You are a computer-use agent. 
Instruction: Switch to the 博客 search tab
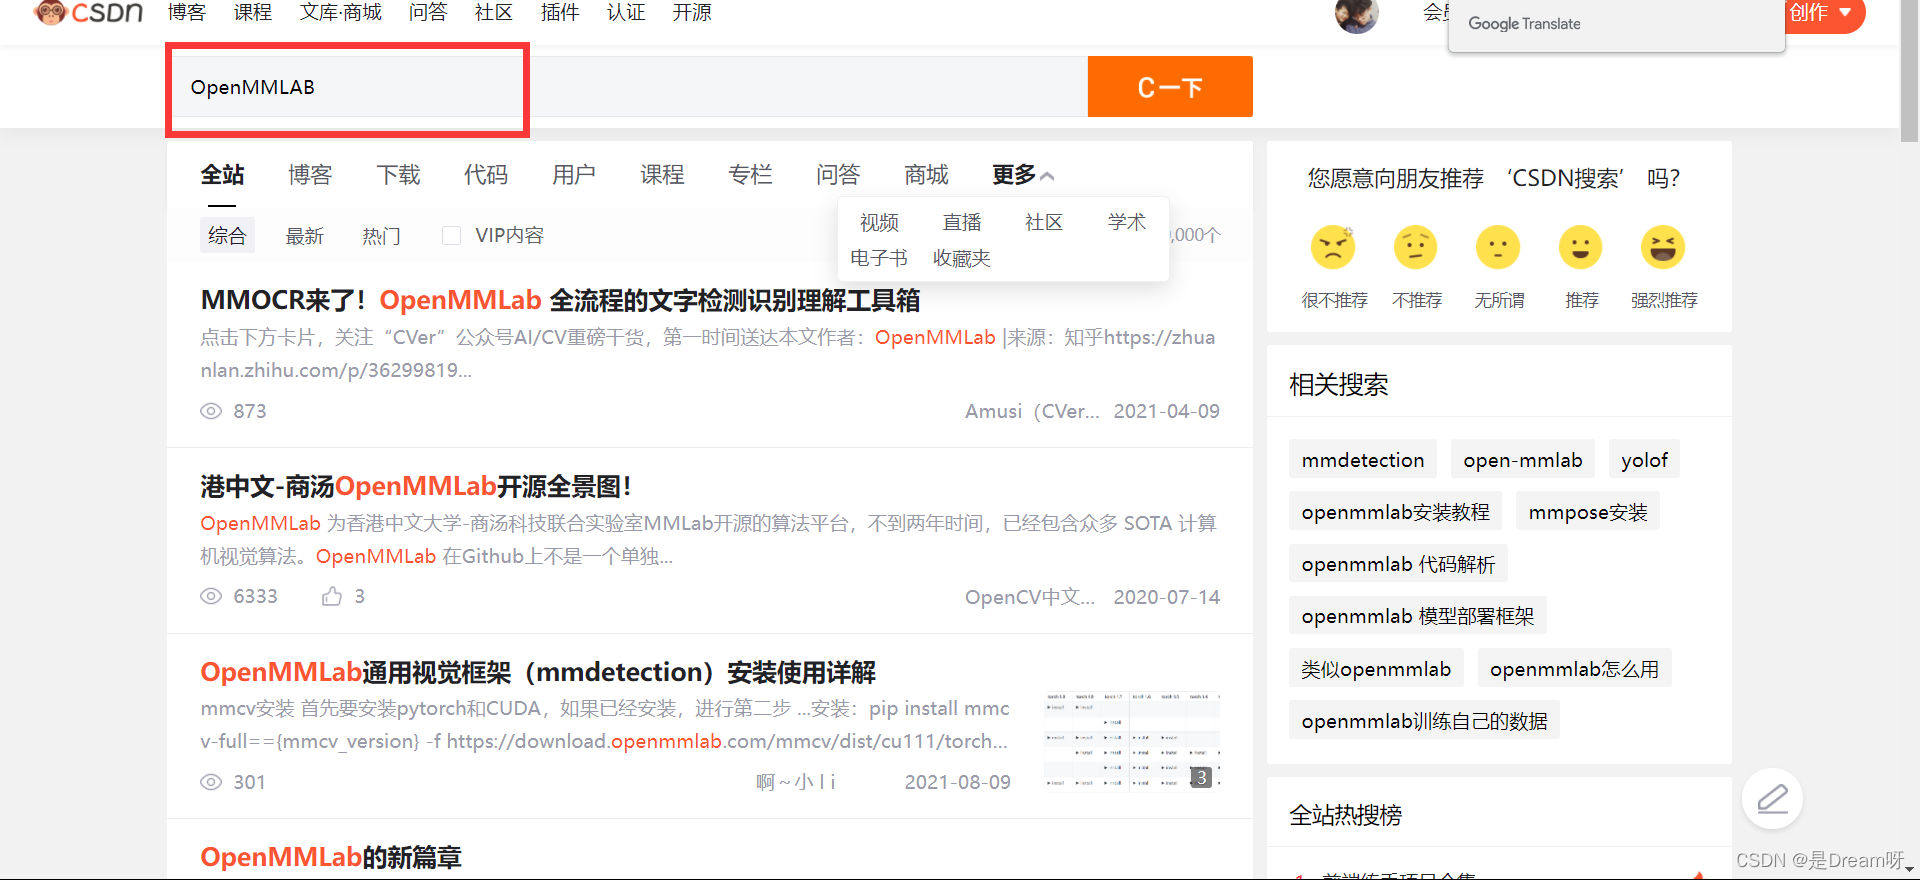[x=310, y=175]
